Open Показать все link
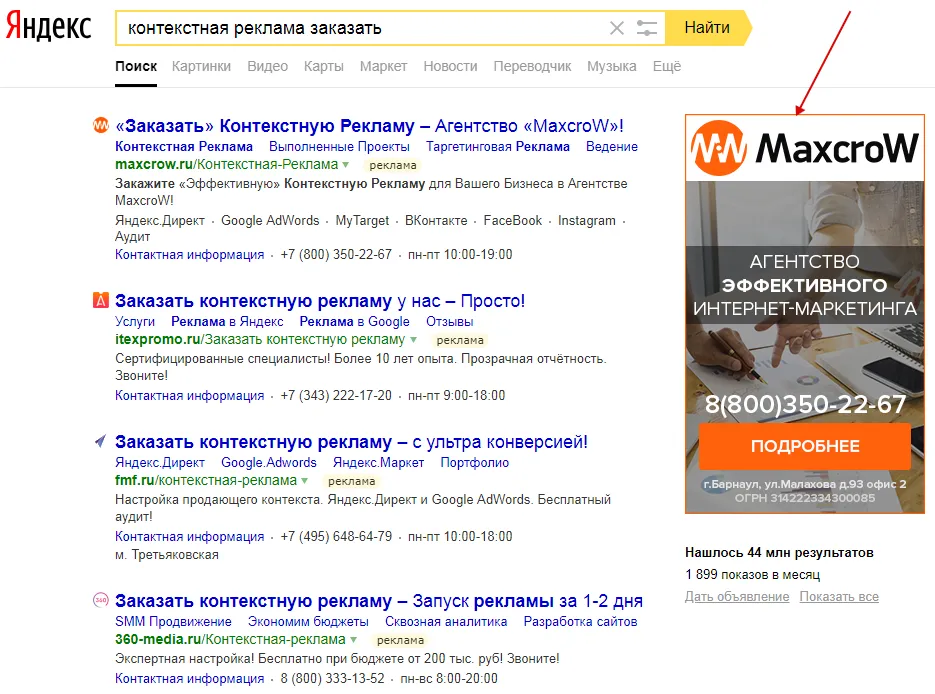 click(x=839, y=597)
